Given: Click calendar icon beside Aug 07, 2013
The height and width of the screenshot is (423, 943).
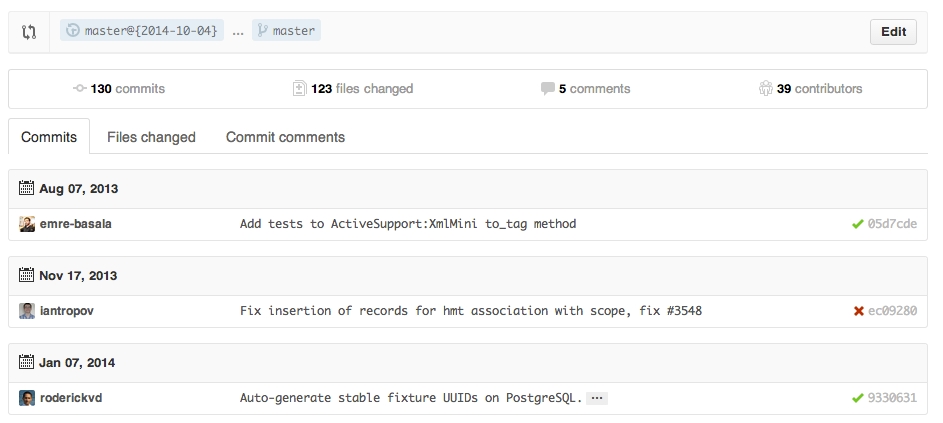Looking at the screenshot, I should (x=27, y=187).
